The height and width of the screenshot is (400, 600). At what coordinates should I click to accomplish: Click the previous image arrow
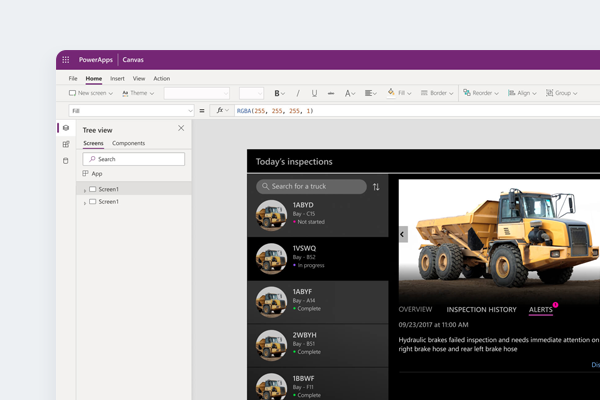coord(403,234)
